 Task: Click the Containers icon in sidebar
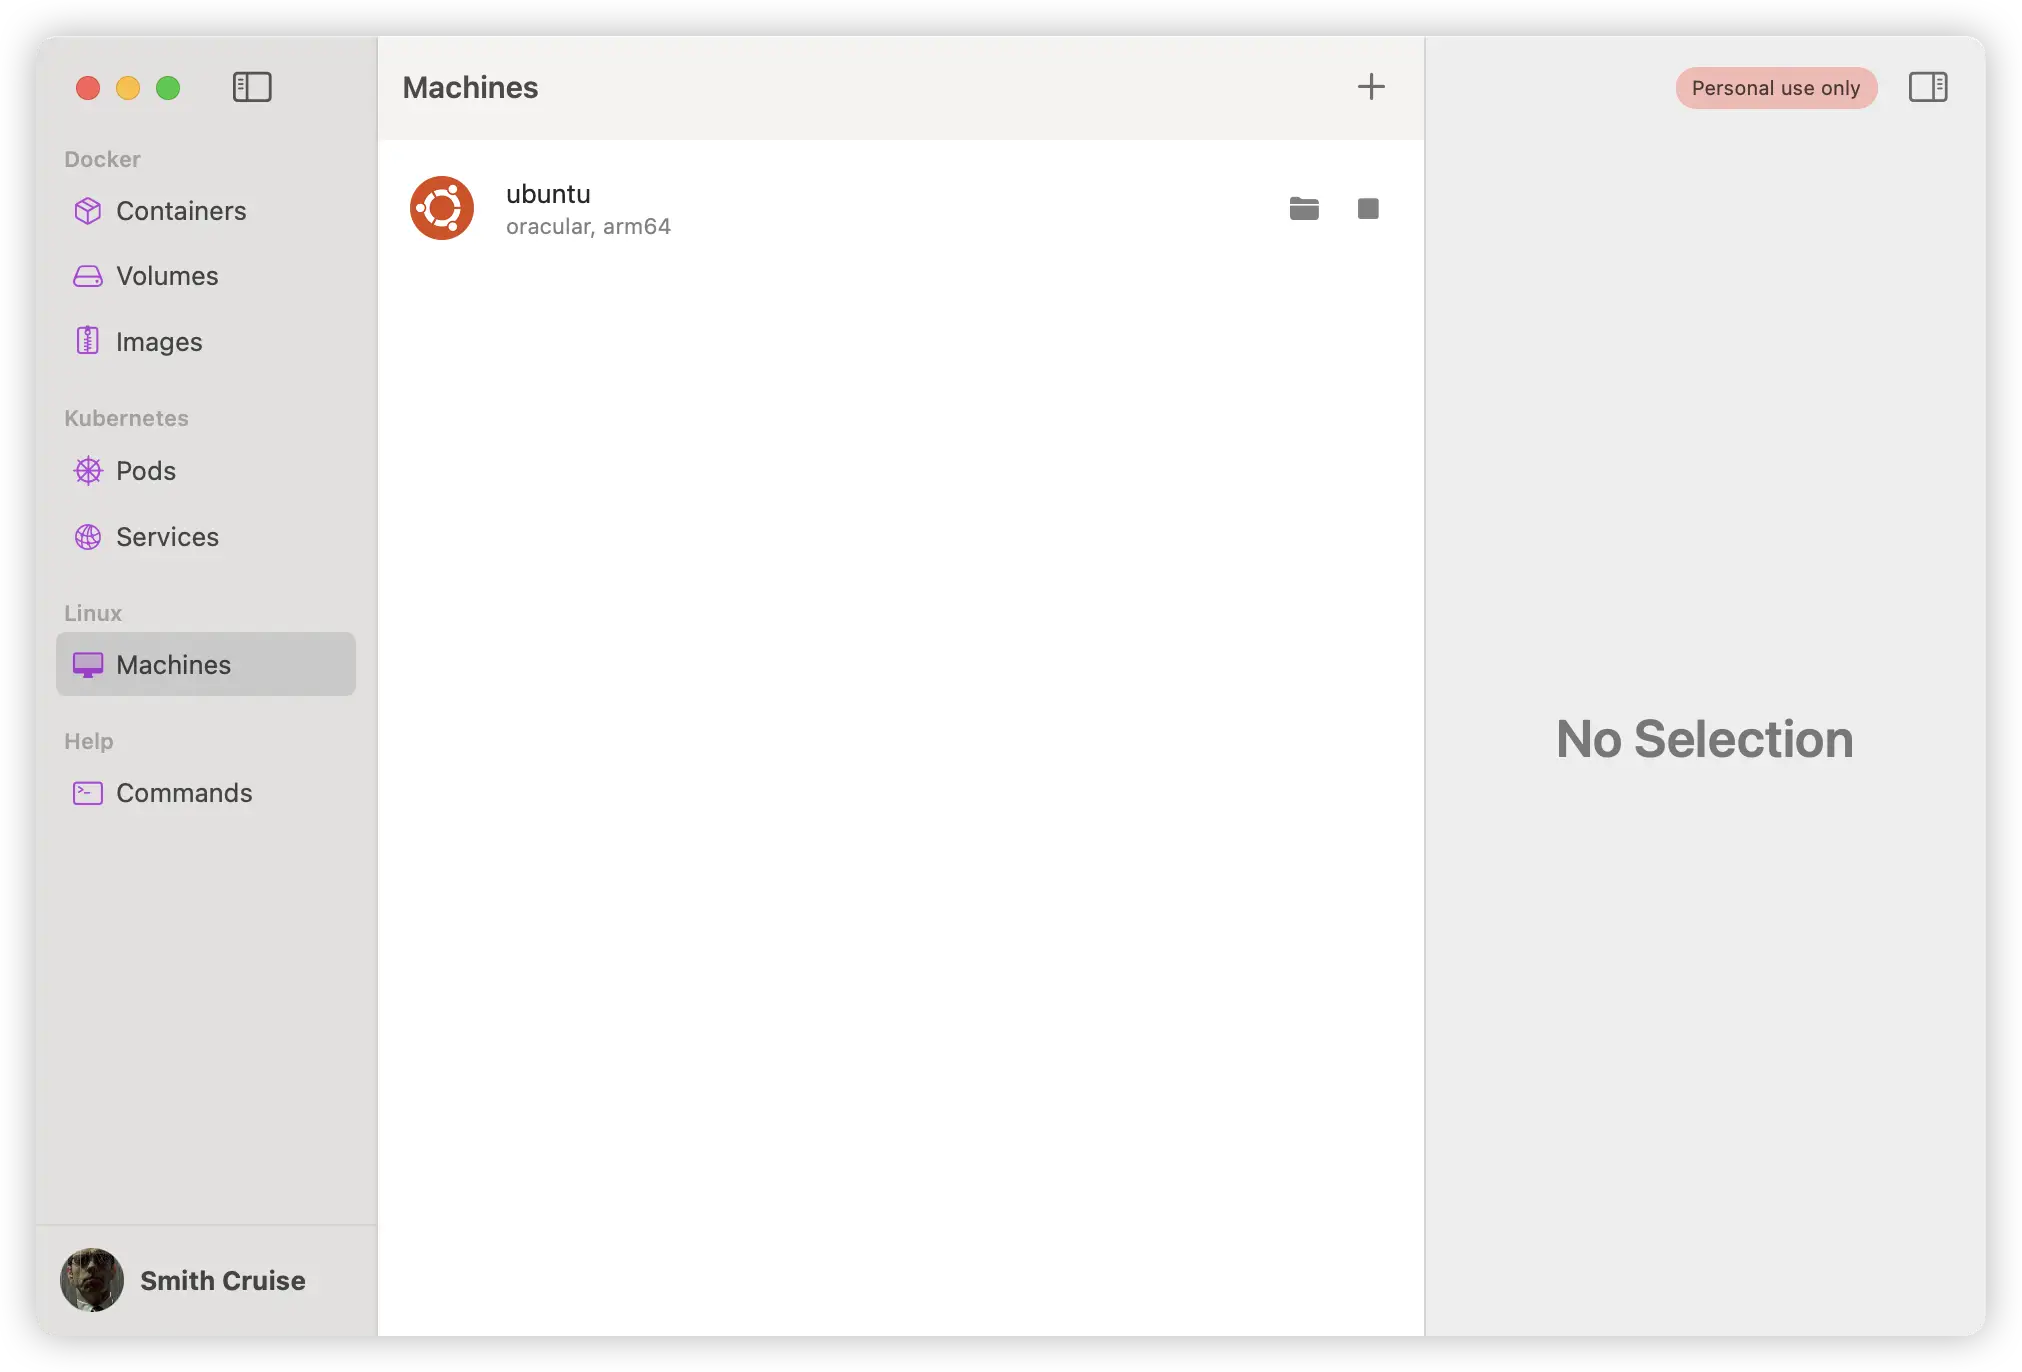tap(87, 210)
